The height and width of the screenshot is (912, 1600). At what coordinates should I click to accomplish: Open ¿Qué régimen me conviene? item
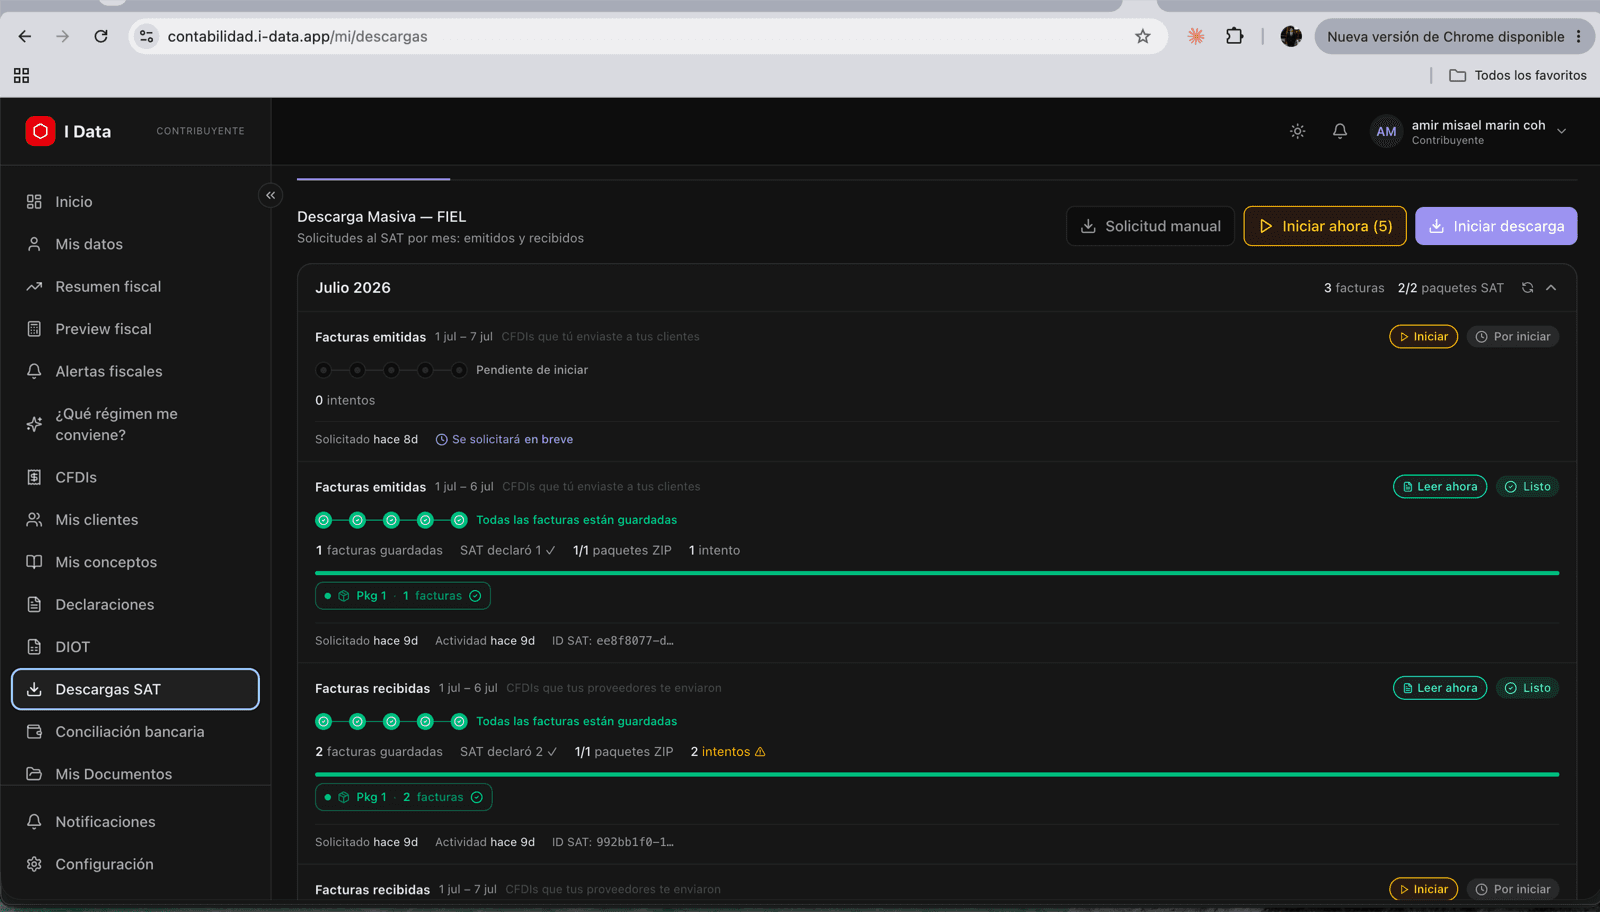135,424
